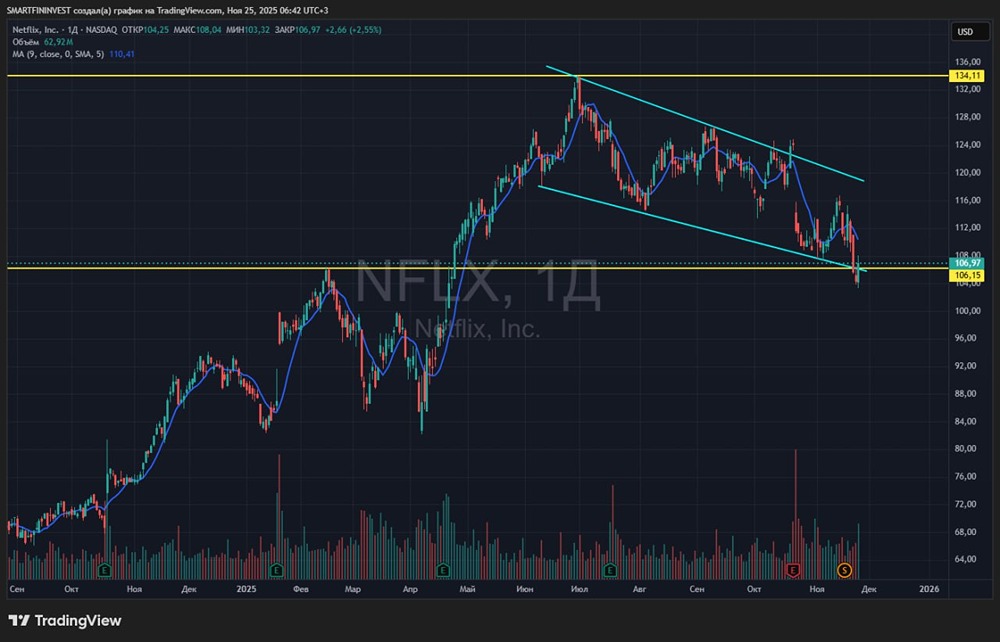
Task: Click the orange S split marker
Action: (844, 570)
